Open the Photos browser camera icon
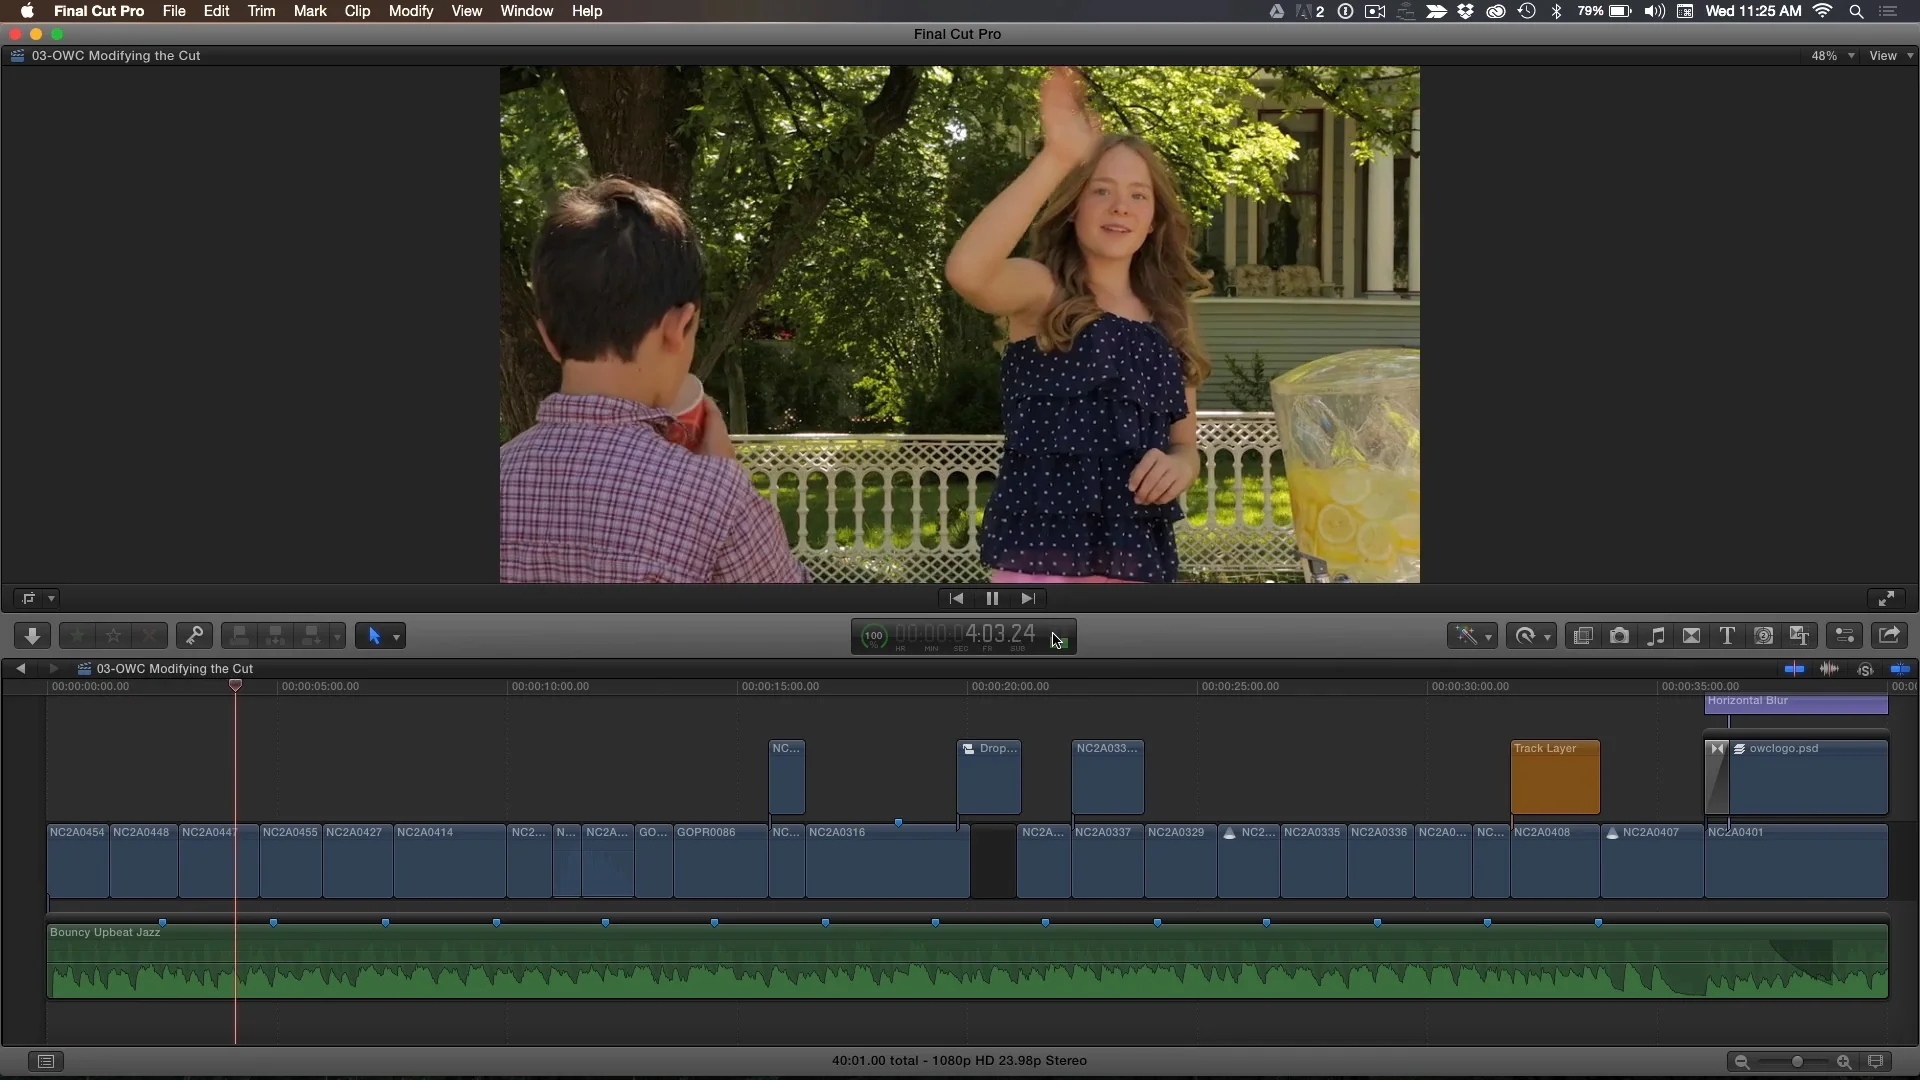 pos(1619,636)
